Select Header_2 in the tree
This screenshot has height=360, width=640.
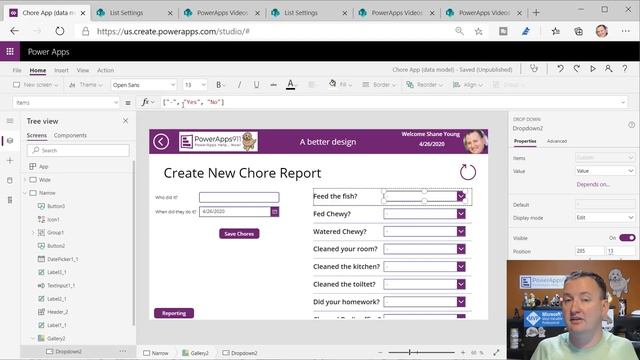click(x=58, y=312)
